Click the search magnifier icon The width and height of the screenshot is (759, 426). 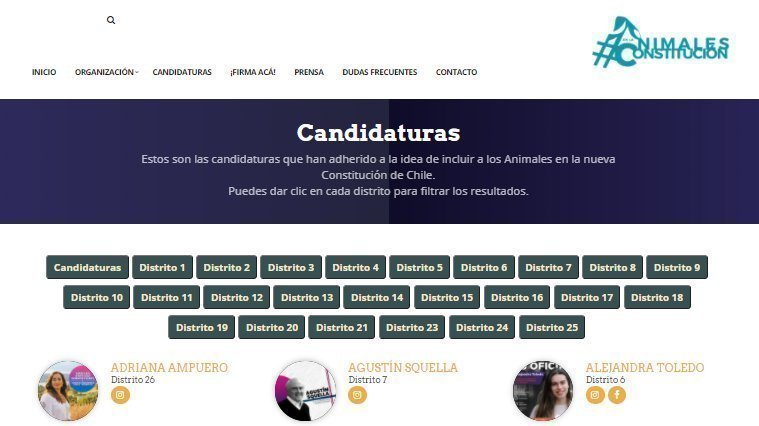[x=111, y=20]
